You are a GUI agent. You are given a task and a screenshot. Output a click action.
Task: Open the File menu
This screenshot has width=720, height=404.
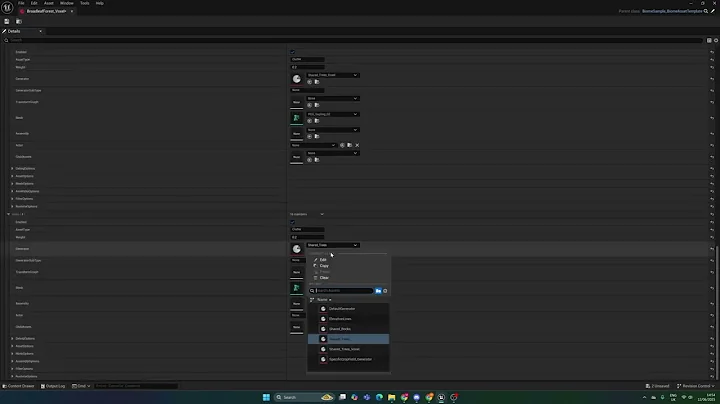pos(21,3)
